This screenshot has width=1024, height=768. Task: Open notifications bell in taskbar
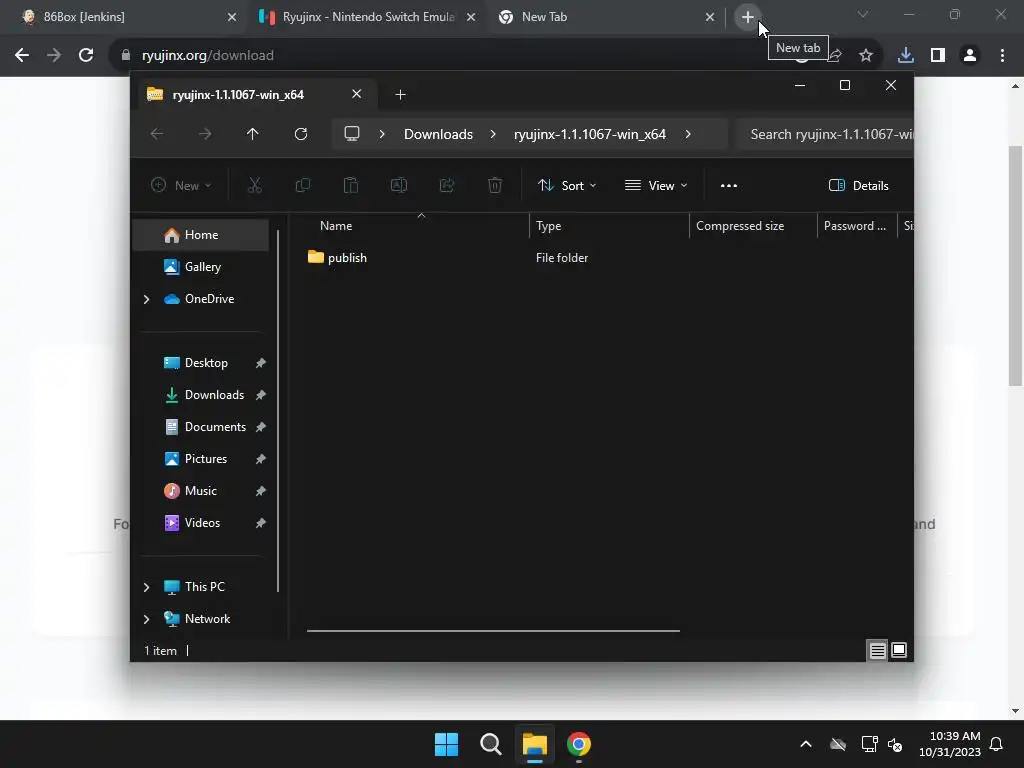point(996,744)
